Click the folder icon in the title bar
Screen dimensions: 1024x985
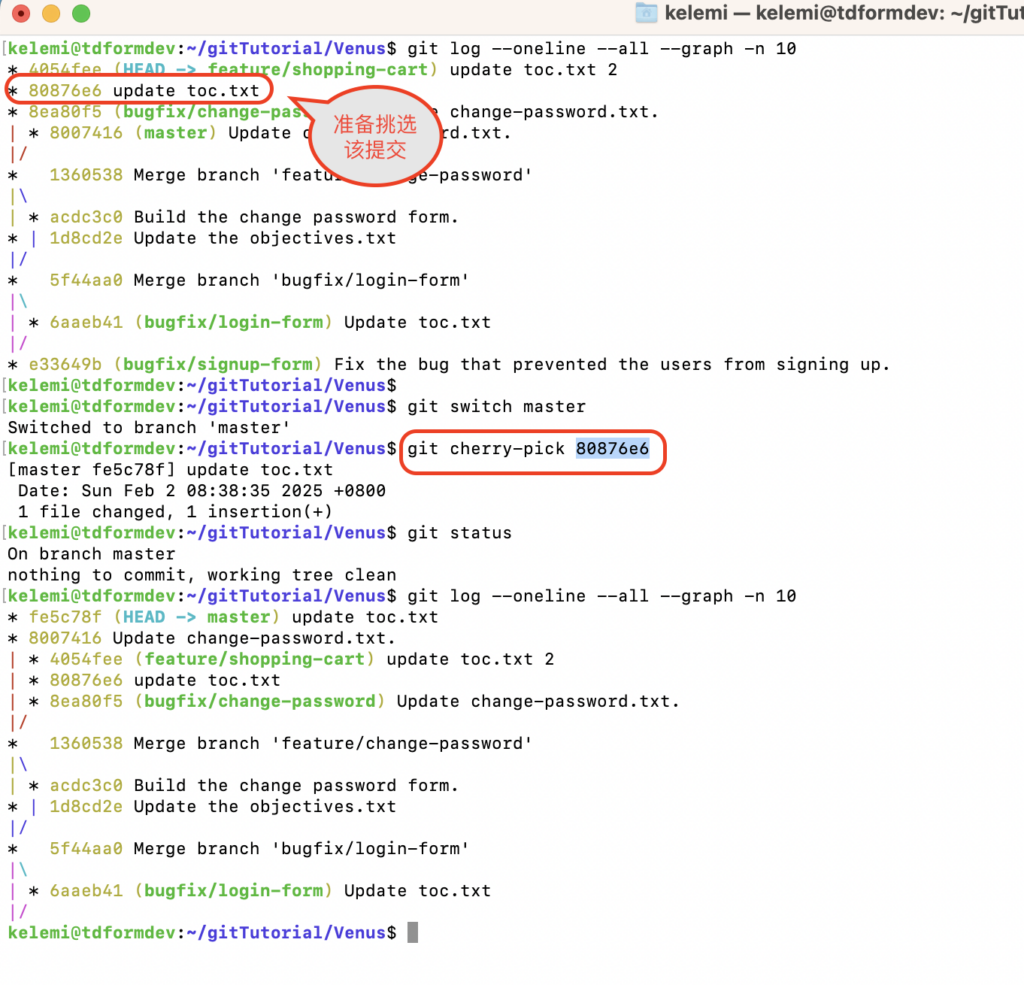pos(646,12)
